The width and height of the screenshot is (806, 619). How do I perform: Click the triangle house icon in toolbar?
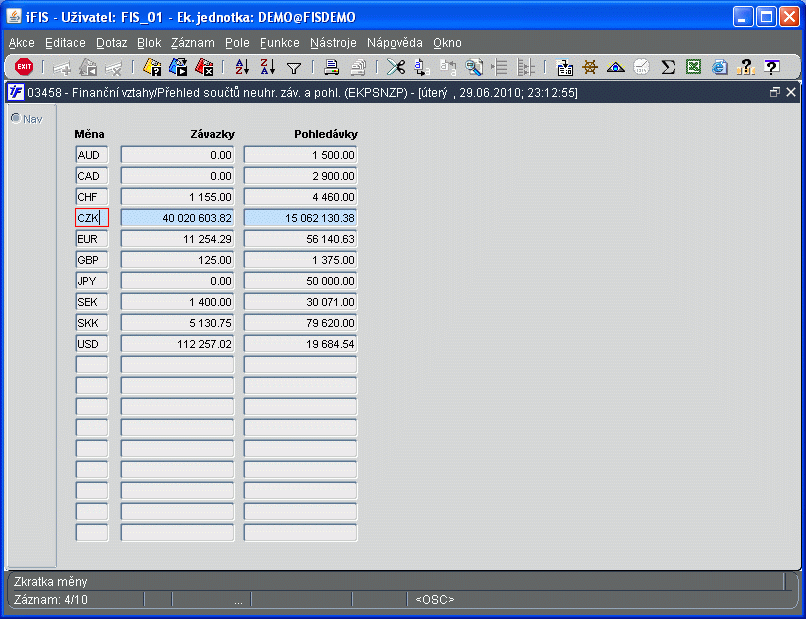[616, 67]
